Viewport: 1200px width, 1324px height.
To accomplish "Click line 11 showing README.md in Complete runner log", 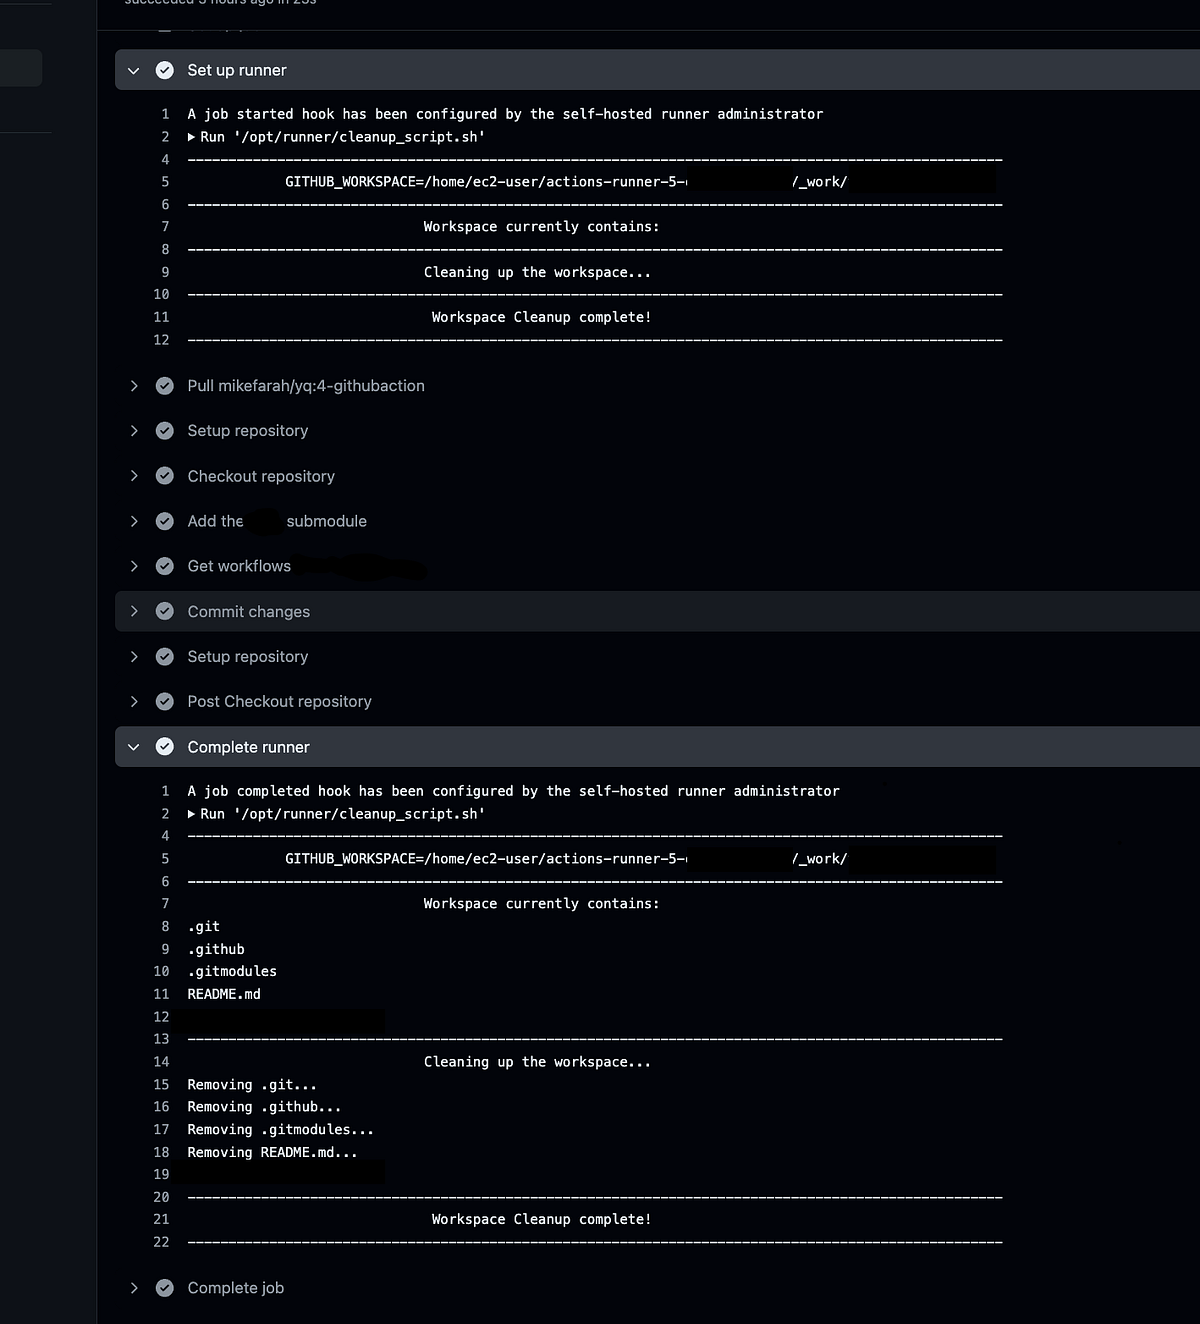I will [161, 994].
